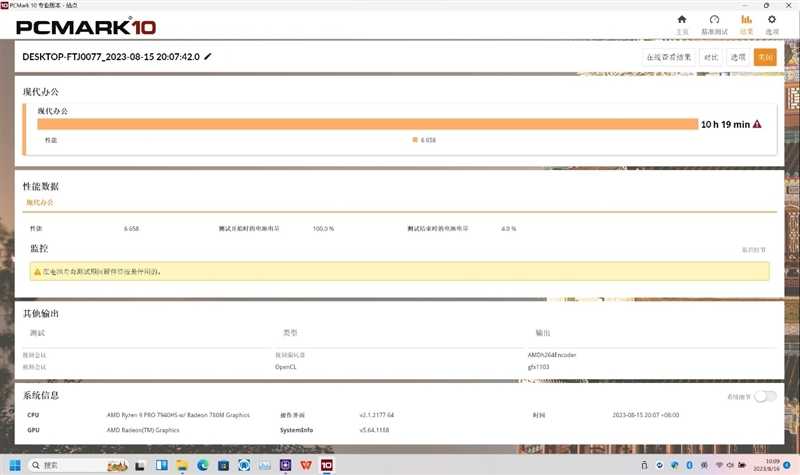The height and width of the screenshot is (475, 800).
Task: Click the pencil icon to rename result
Action: pyautogui.click(x=208, y=57)
